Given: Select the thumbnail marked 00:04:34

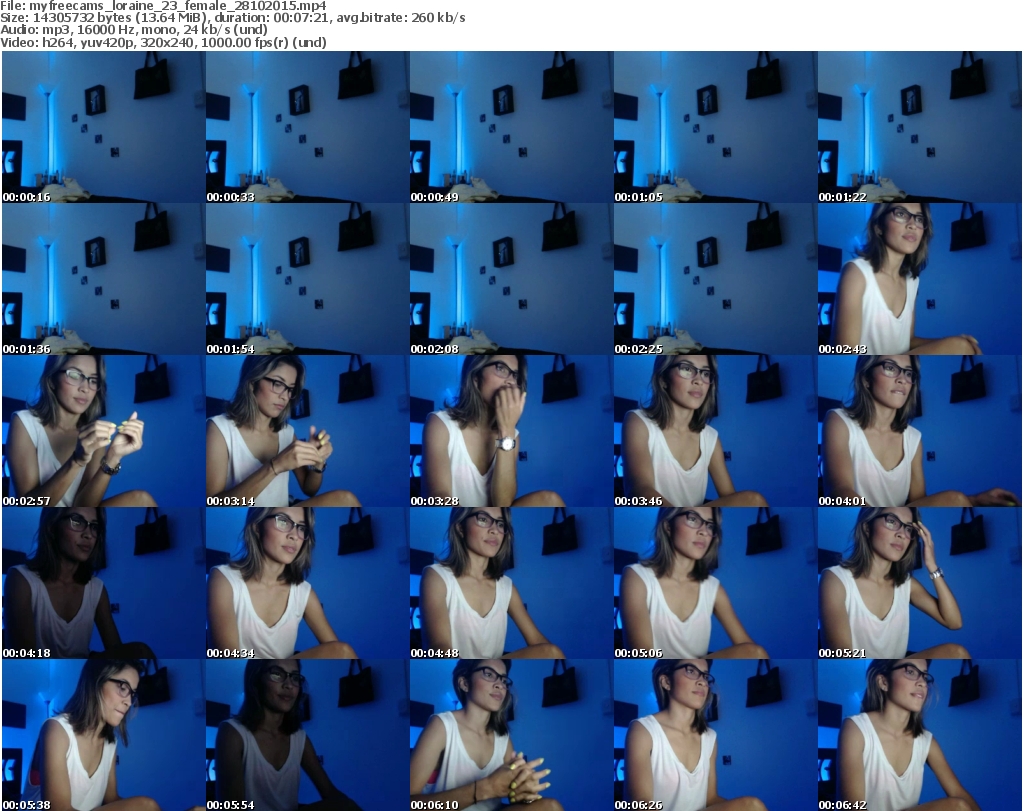Looking at the screenshot, I should tap(308, 583).
